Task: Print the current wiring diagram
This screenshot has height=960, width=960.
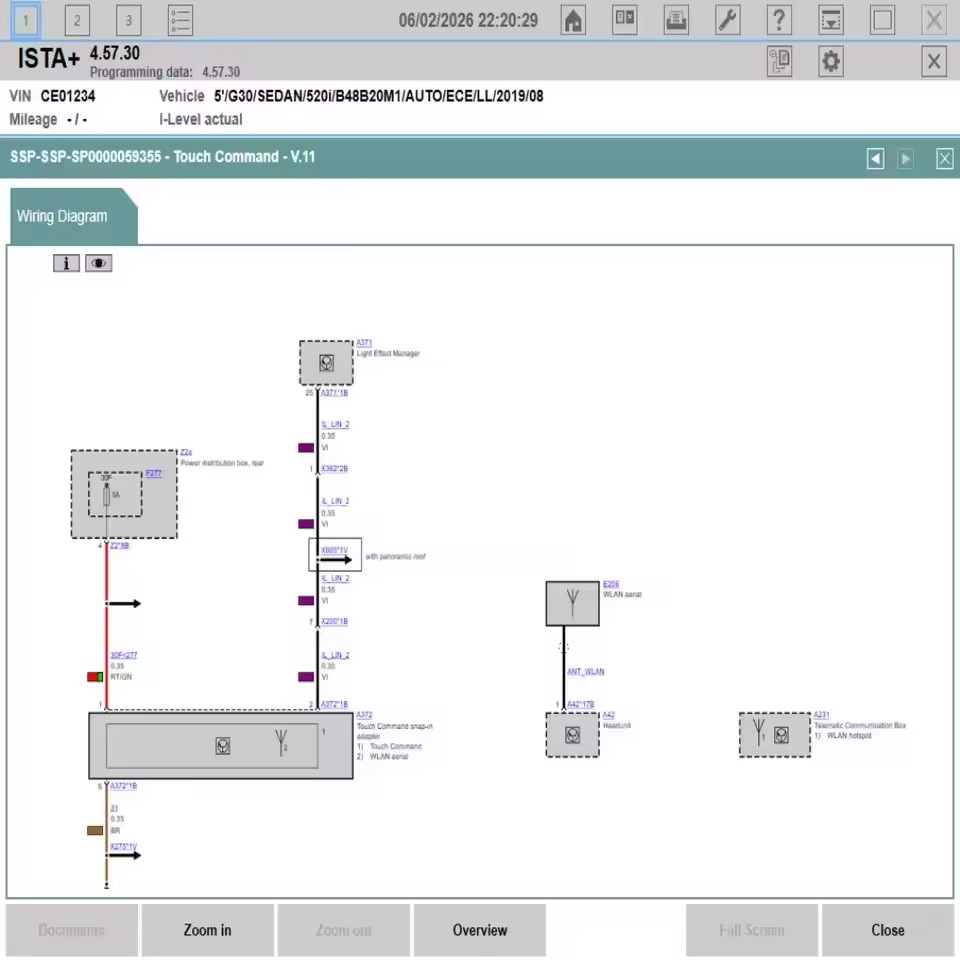Action: tap(676, 20)
